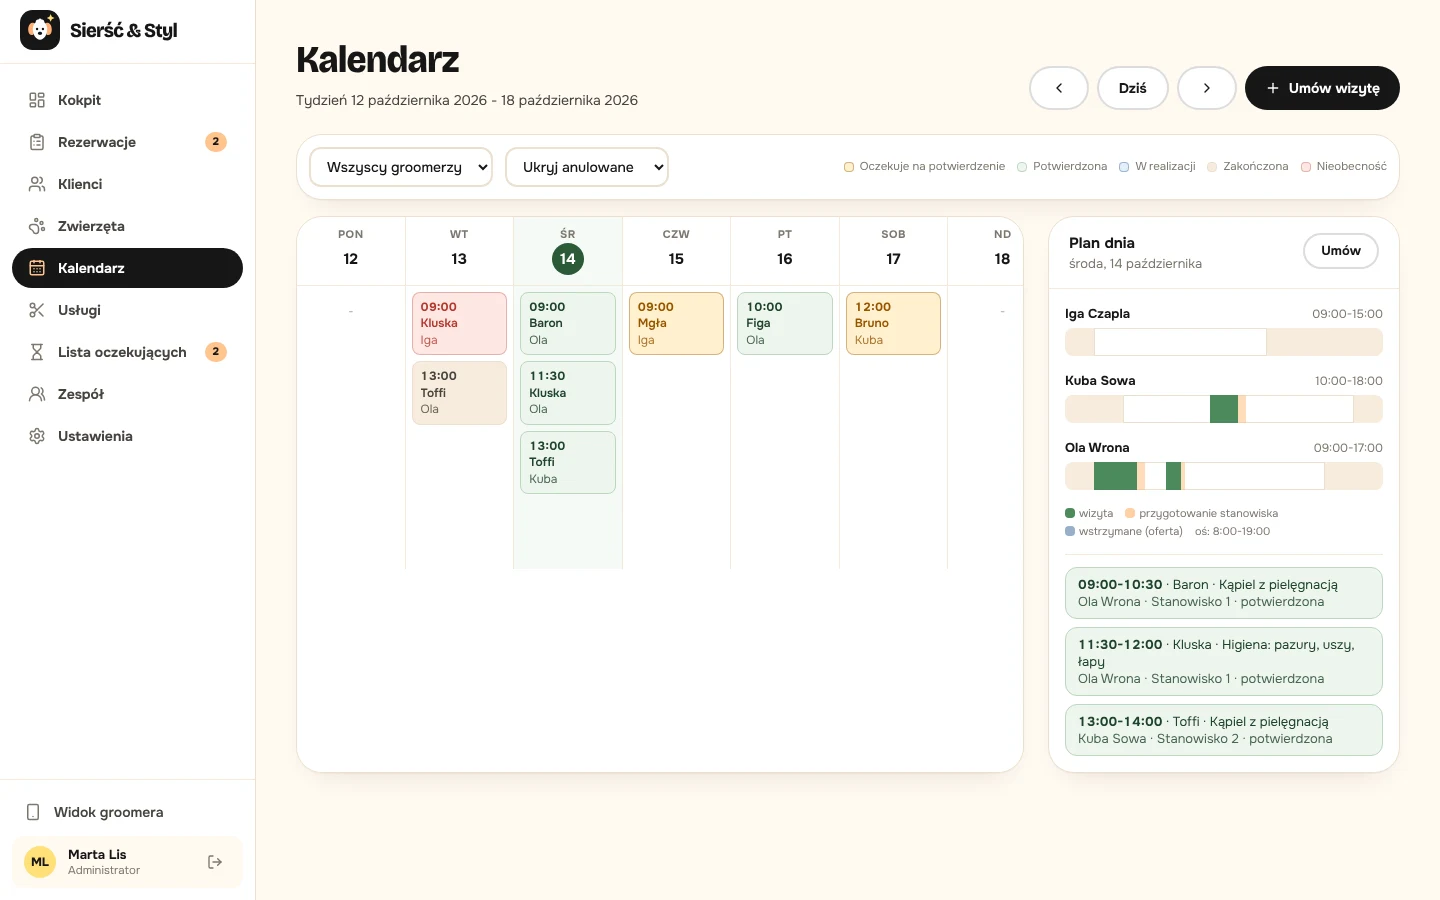
Task: Click Kuba Sowa's availability timeline bar
Action: tap(1224, 409)
